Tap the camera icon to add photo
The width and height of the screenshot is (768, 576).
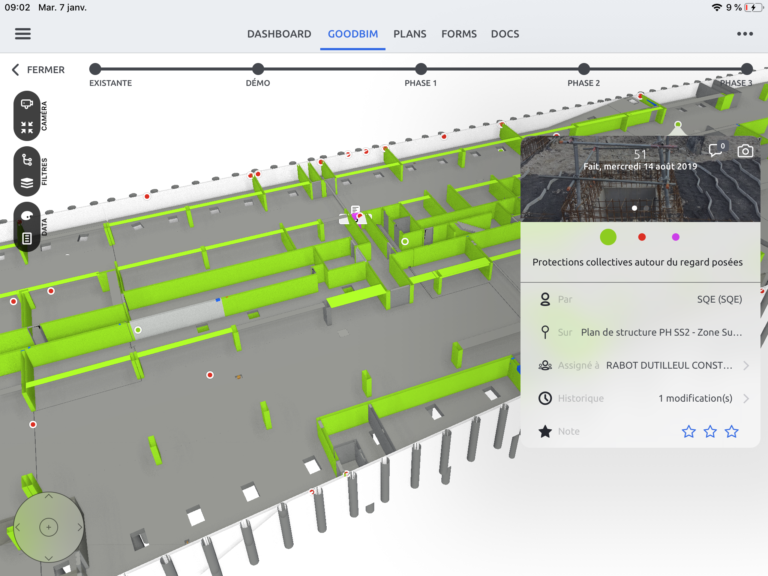pyautogui.click(x=745, y=150)
